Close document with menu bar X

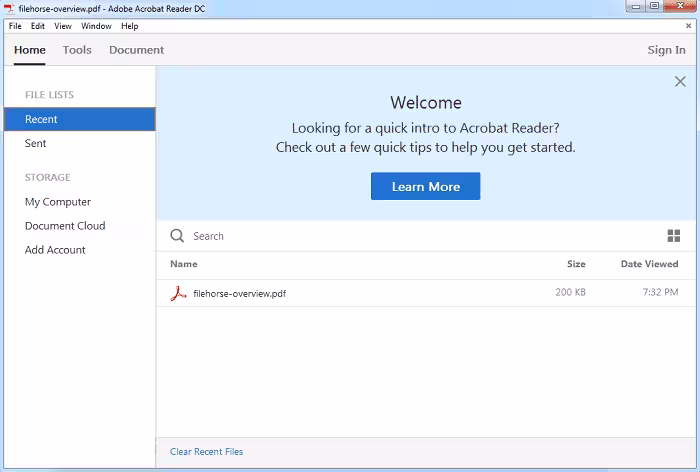click(688, 26)
